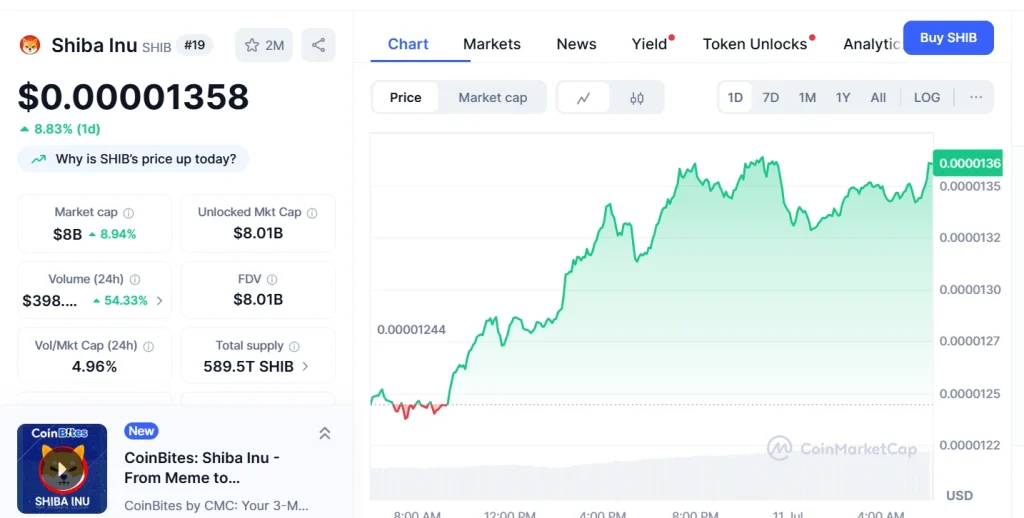
Task: Switch to the line chart view icon
Action: [584, 98]
